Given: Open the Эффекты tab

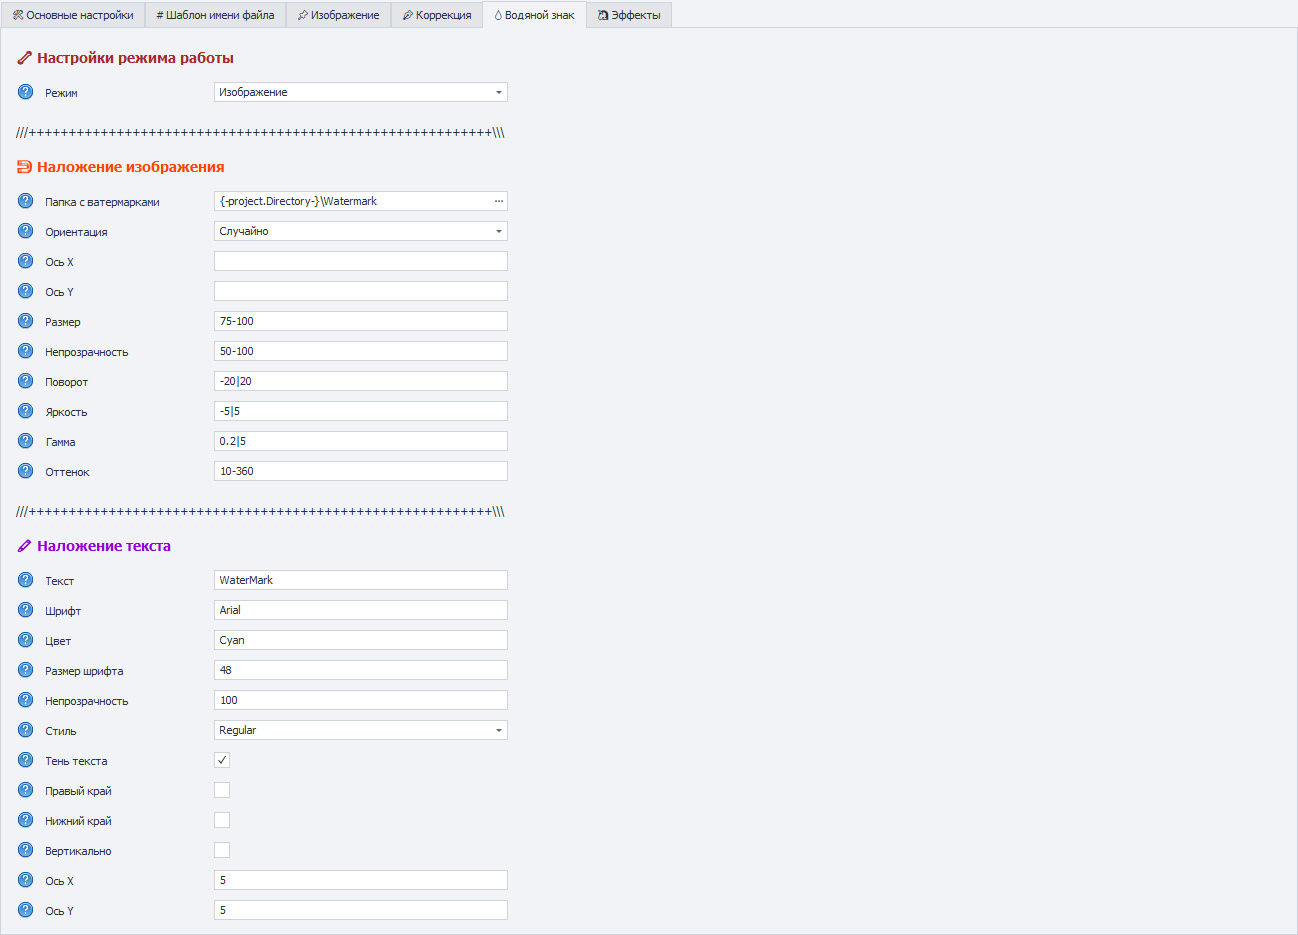Looking at the screenshot, I should (629, 15).
